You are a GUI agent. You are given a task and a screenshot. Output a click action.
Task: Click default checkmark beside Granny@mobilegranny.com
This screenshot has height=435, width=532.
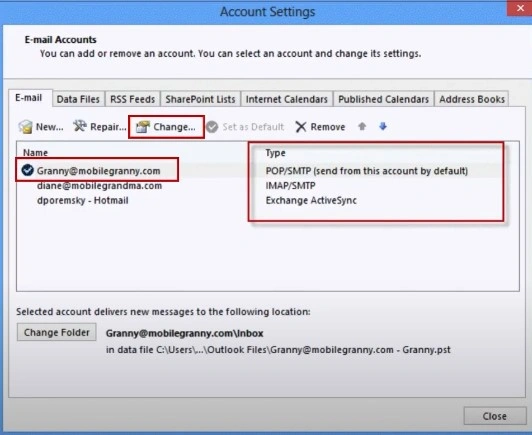27,170
